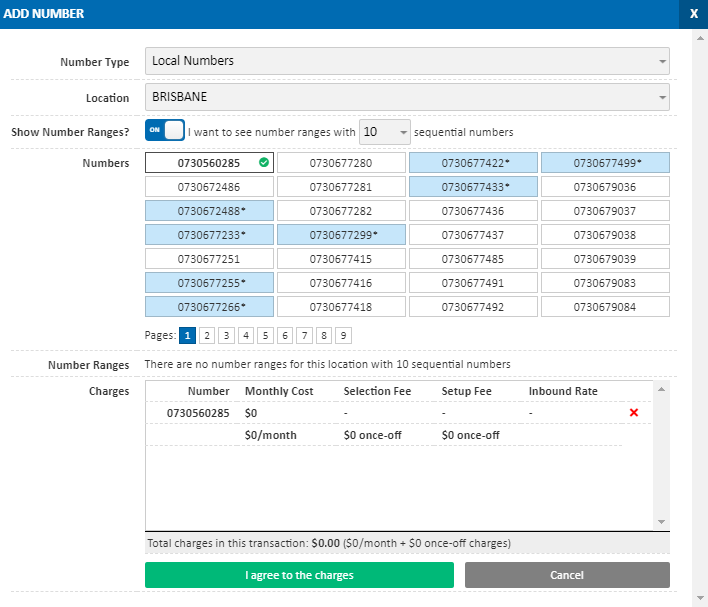This screenshot has width=708, height=607.
Task: Select premium number 0730677422*
Action: coord(473,163)
